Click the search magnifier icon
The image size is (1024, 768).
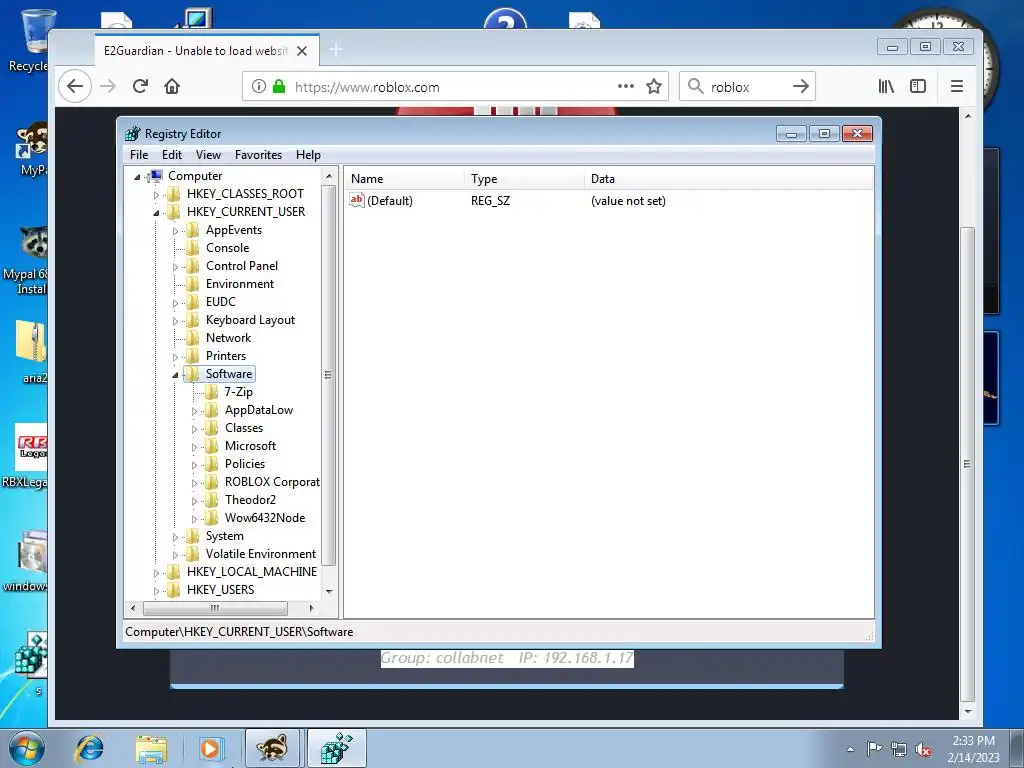696,86
